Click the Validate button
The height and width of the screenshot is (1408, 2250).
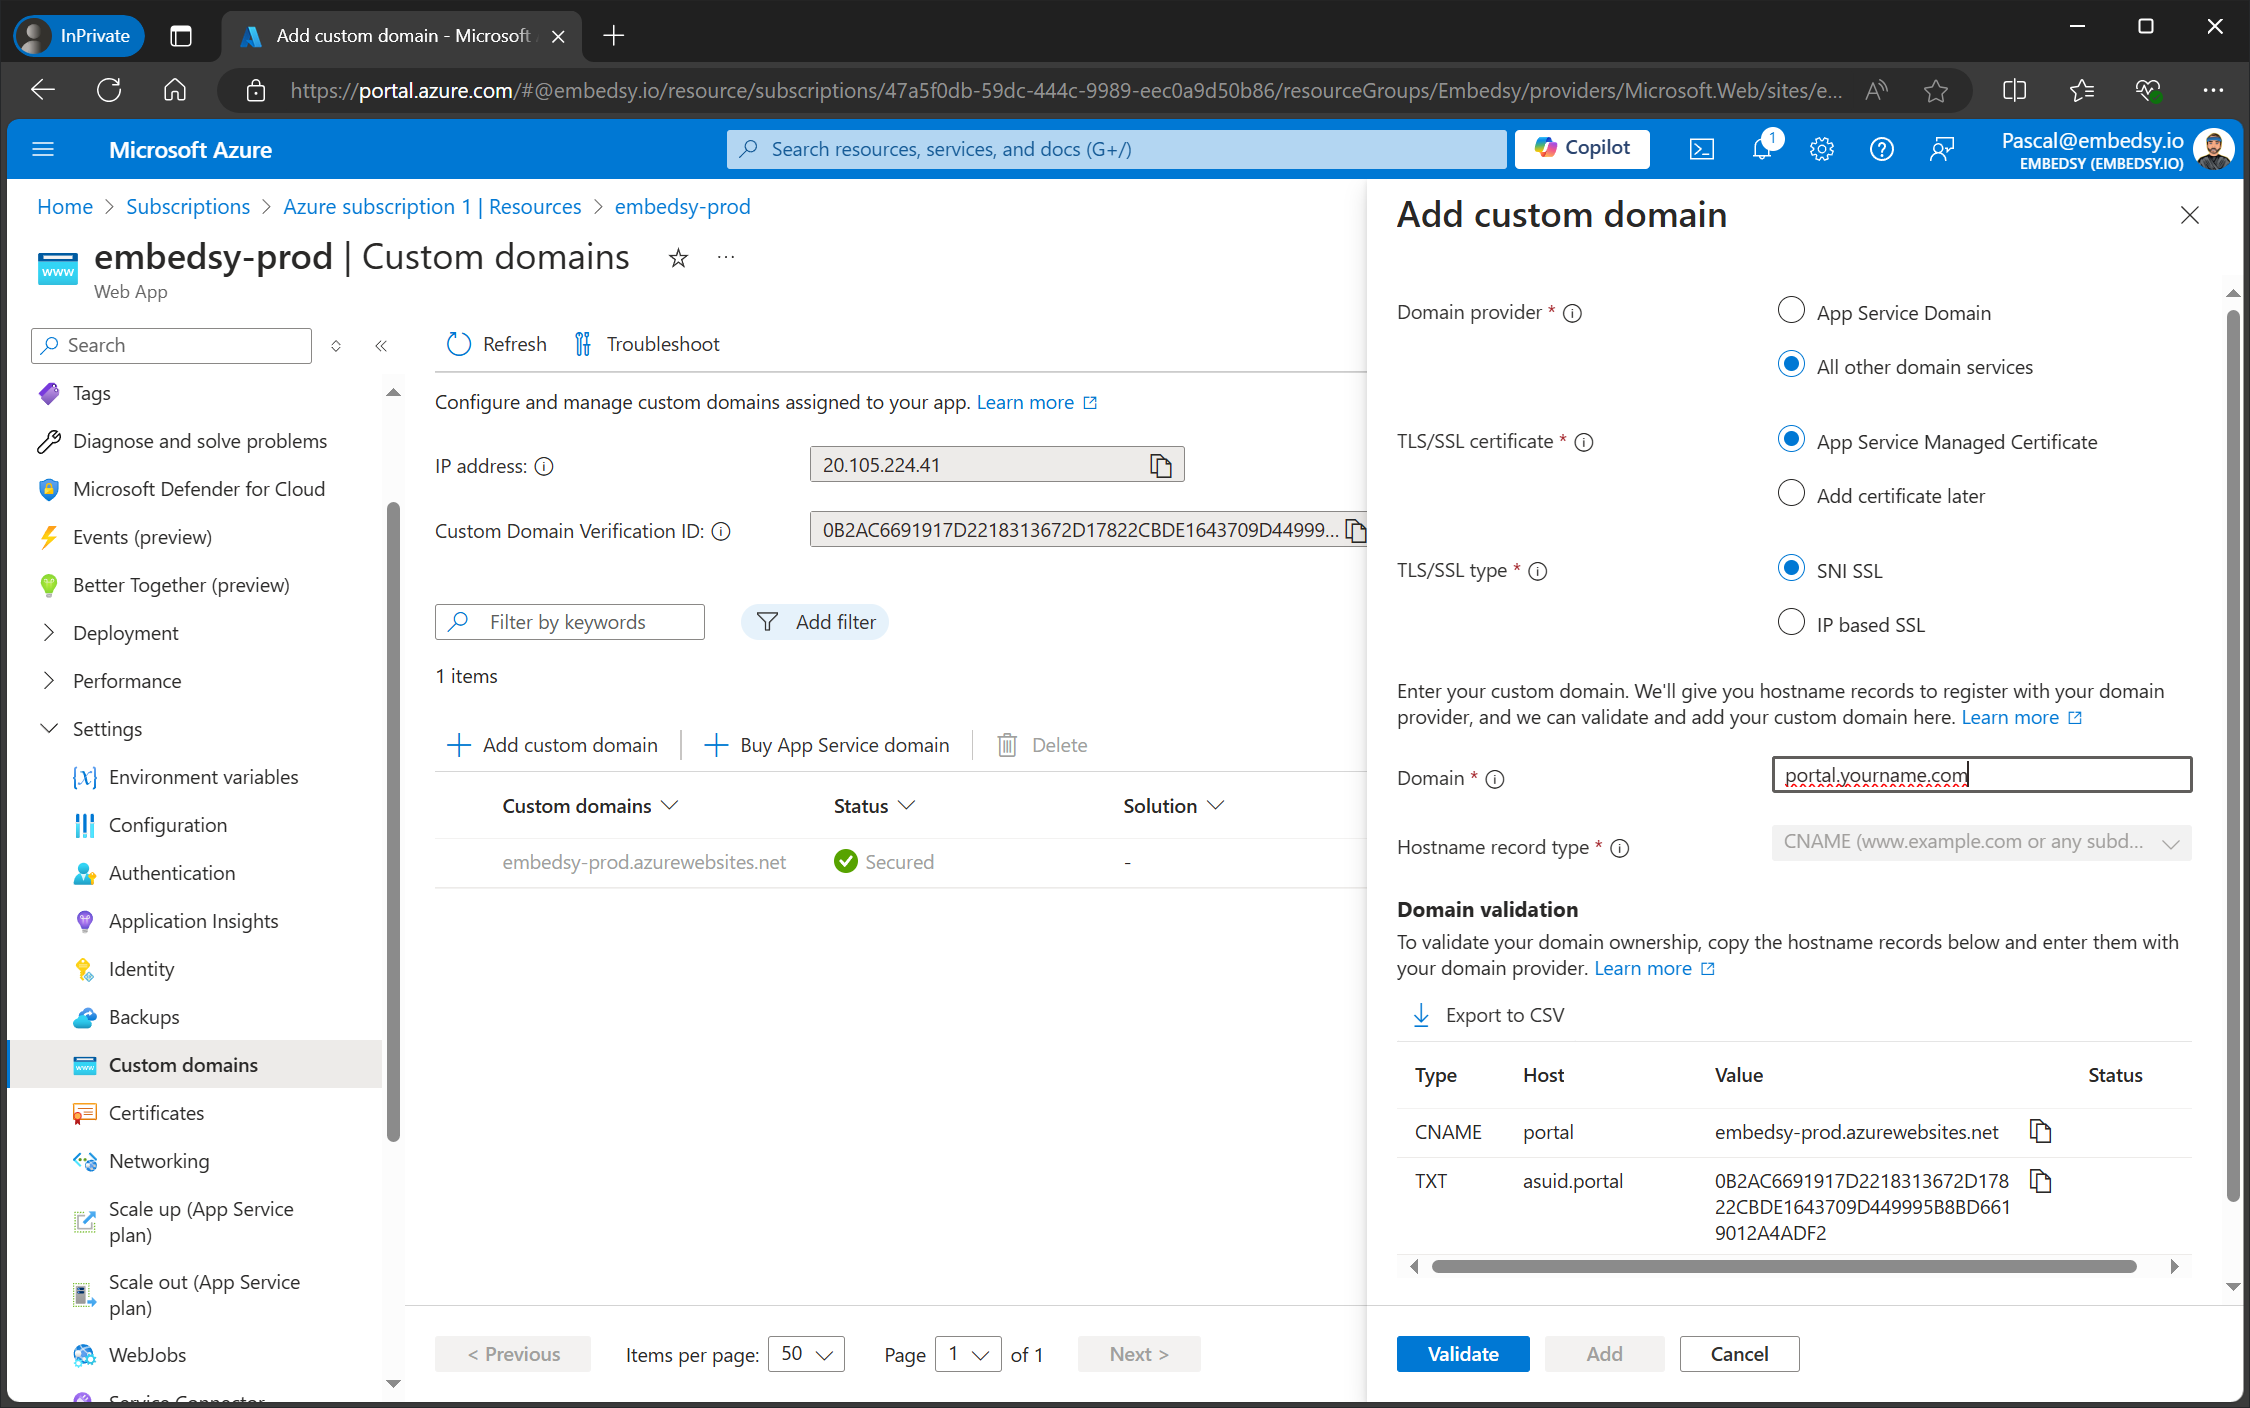1463,1353
